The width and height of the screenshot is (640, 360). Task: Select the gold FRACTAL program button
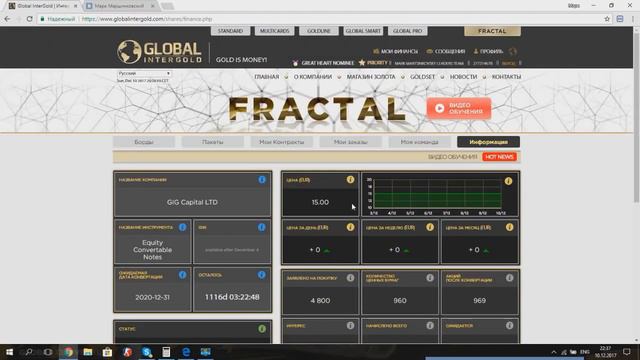tap(492, 31)
